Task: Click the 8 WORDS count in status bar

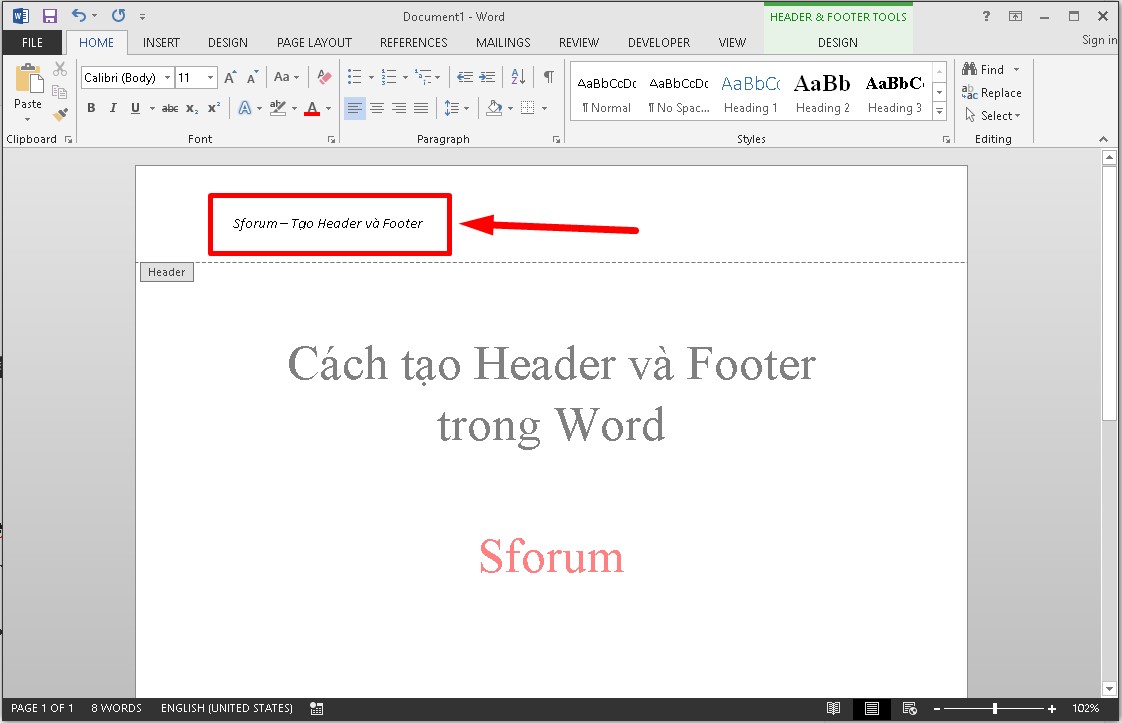Action: coord(116,708)
